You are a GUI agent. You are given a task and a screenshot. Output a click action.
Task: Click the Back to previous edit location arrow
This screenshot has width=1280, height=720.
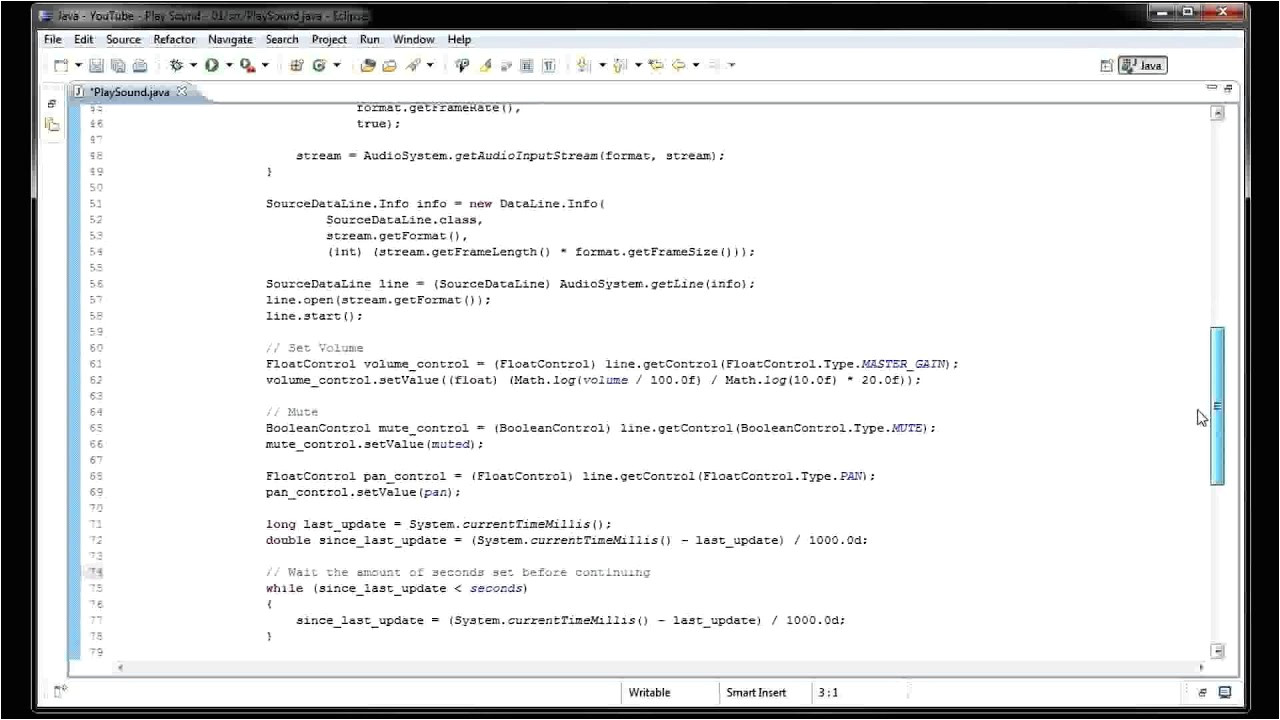679,66
